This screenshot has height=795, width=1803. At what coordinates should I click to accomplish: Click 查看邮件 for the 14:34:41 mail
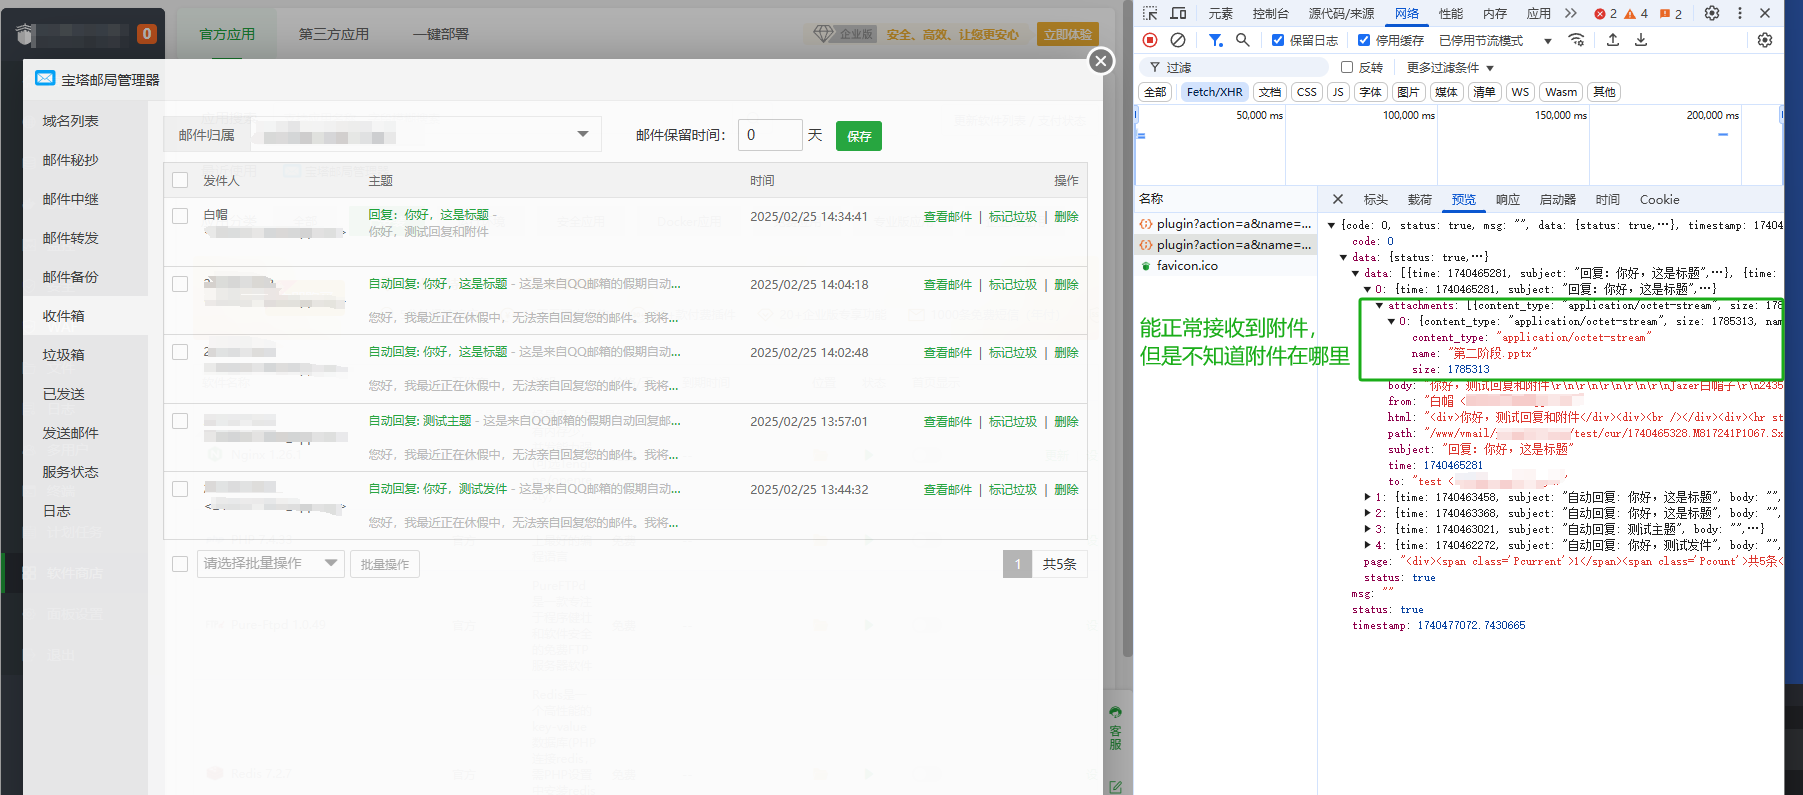click(x=947, y=216)
